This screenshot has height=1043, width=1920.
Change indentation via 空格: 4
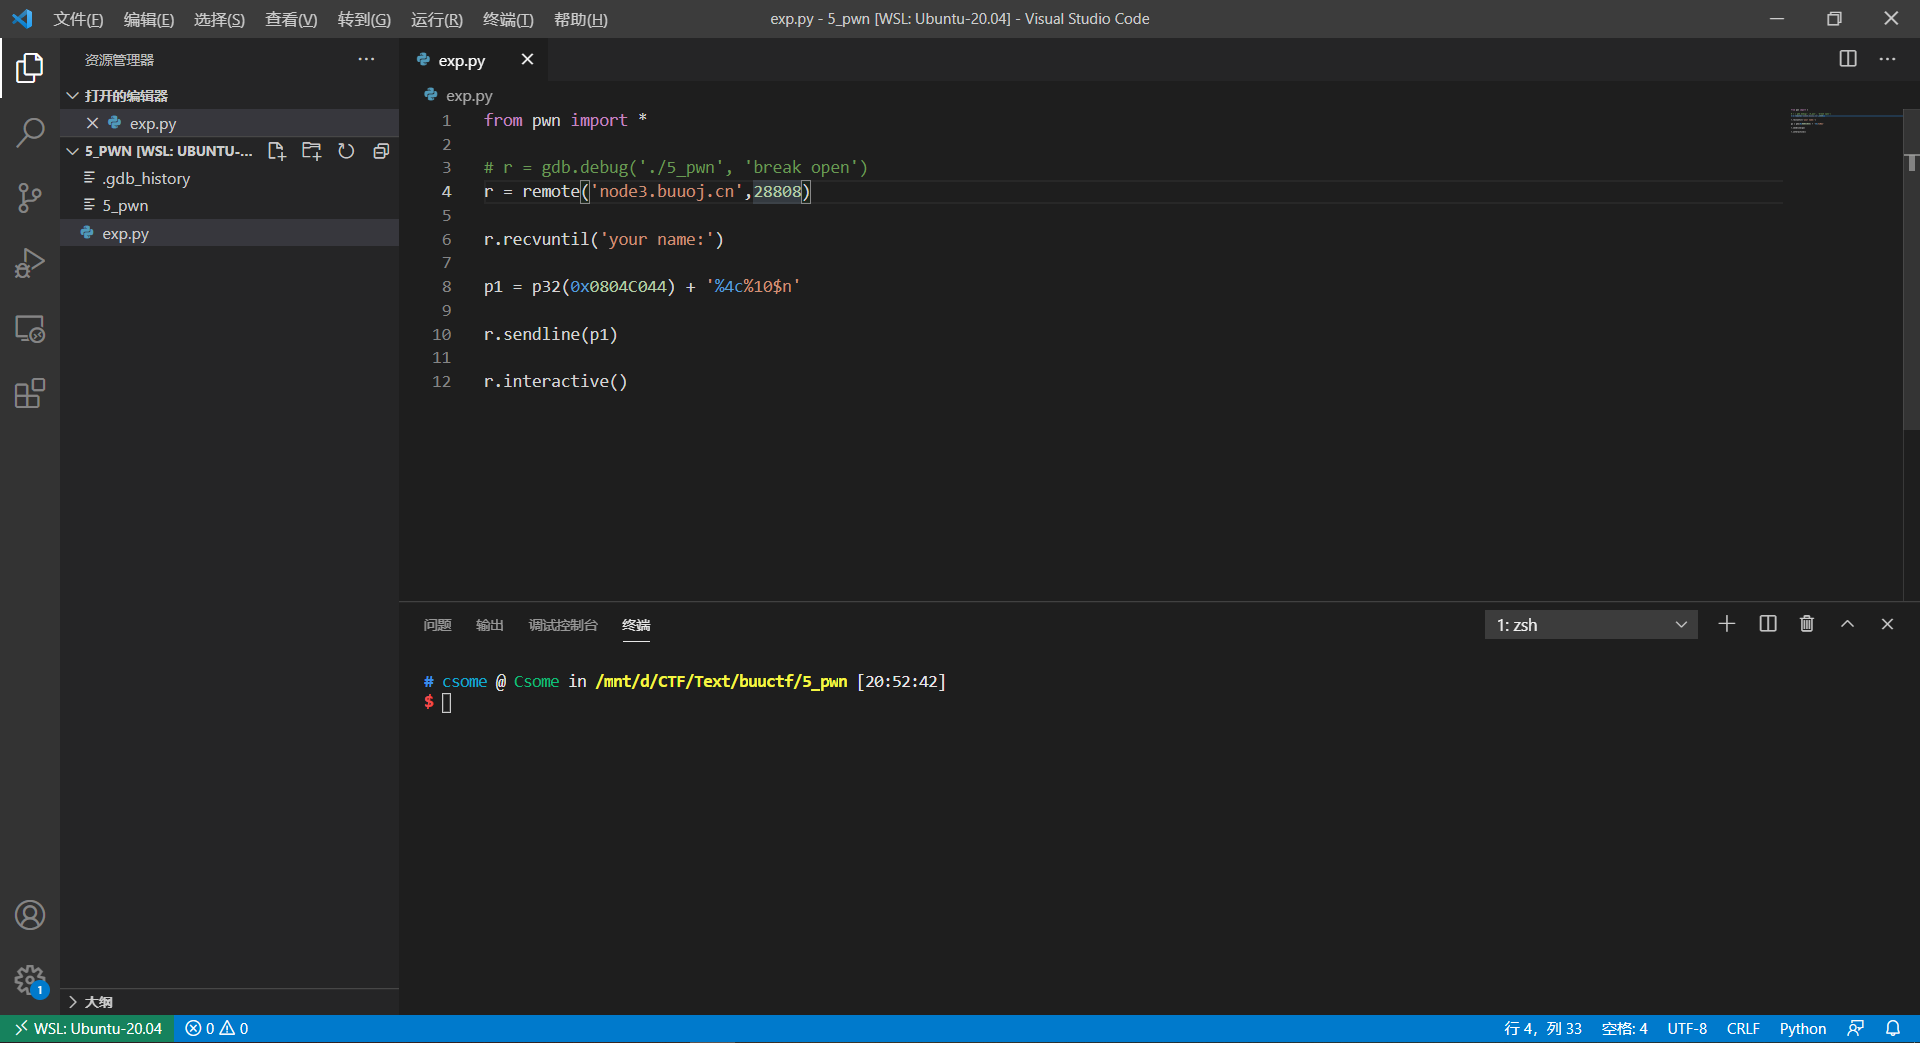pos(1624,1028)
